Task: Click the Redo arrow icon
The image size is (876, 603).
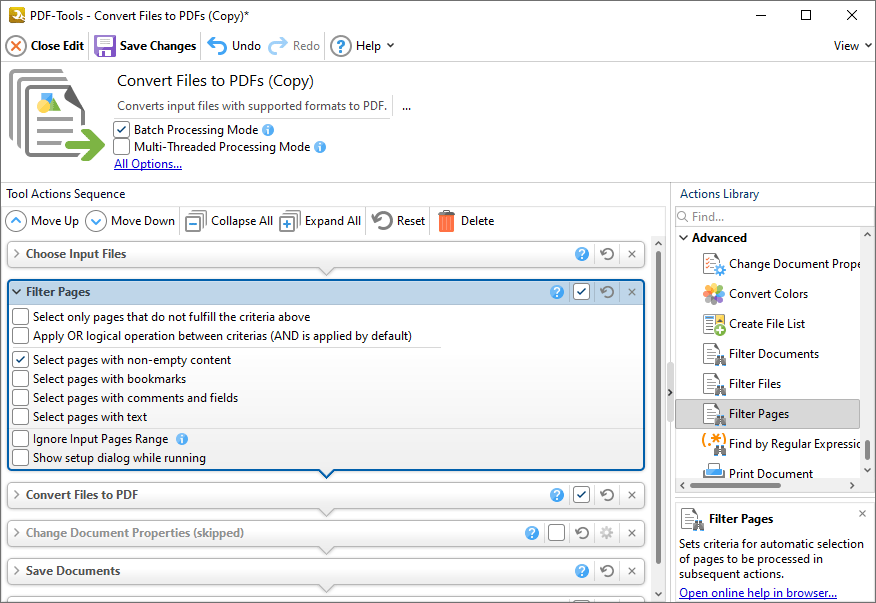Action: [x=278, y=46]
